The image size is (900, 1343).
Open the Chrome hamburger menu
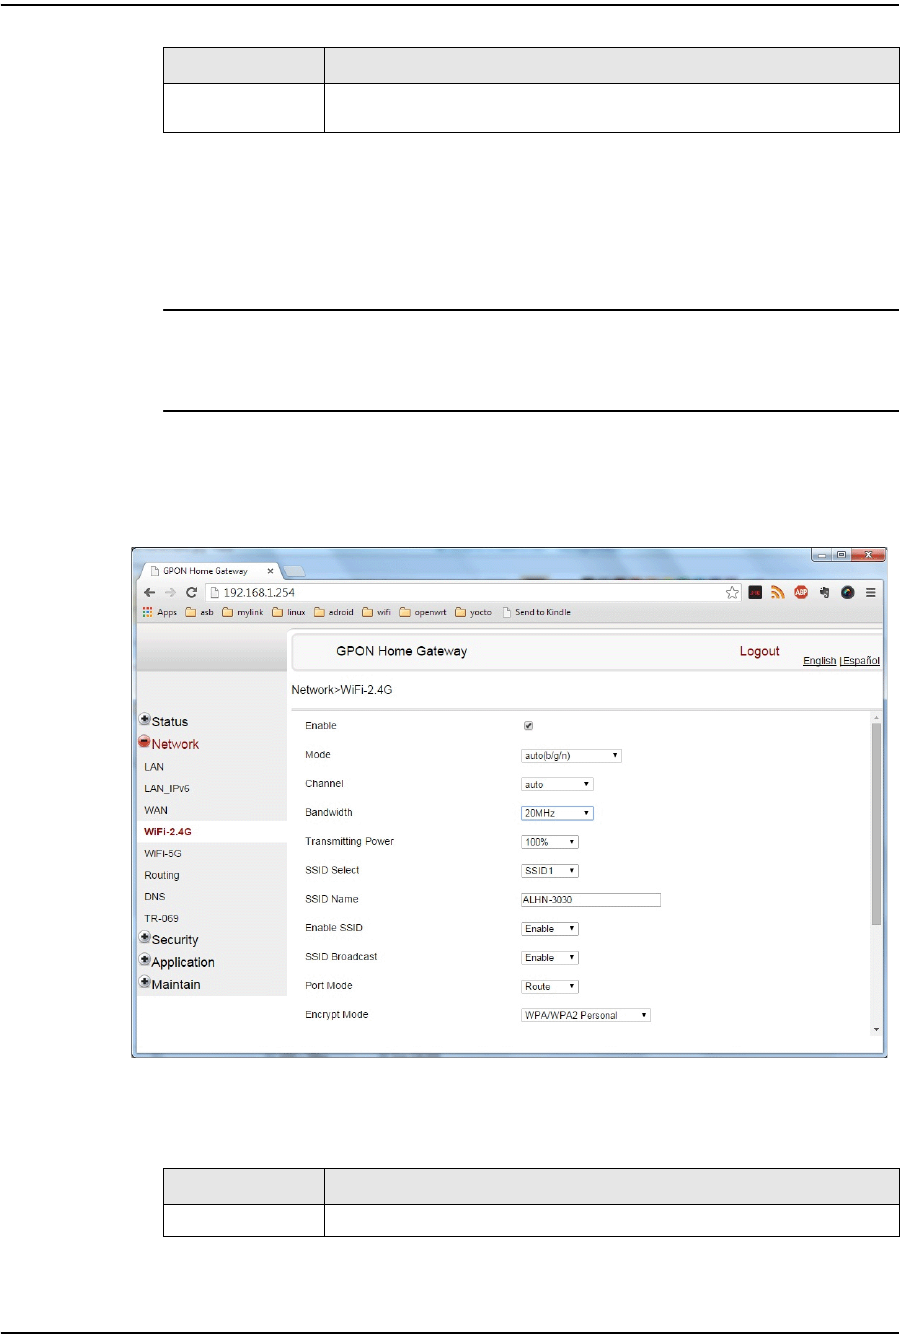click(871, 592)
